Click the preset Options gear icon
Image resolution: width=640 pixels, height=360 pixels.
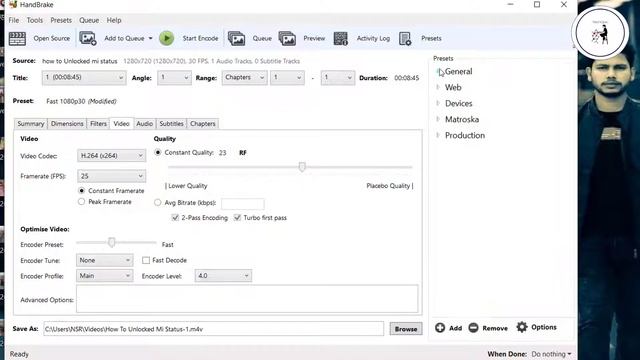522,327
